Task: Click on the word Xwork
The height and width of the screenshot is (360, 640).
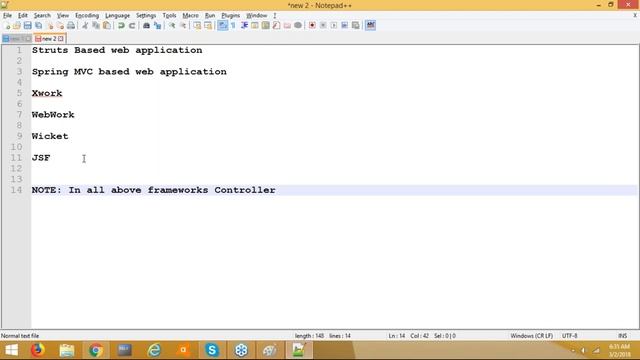Action: (47, 93)
